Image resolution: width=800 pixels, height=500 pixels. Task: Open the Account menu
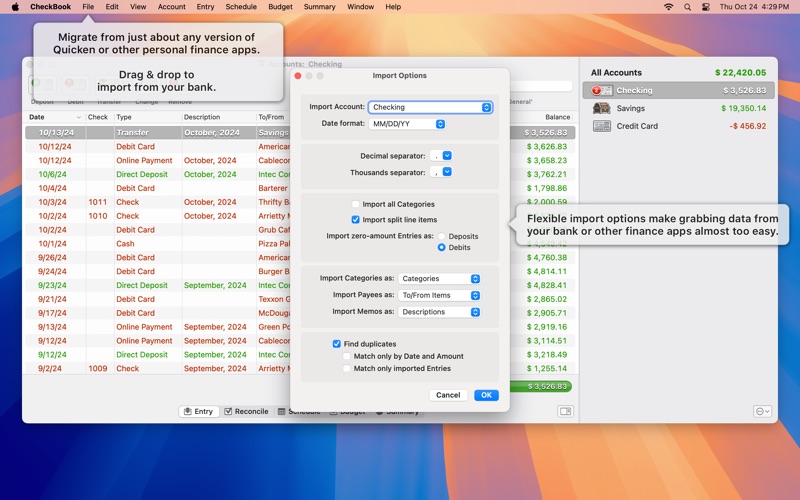coord(171,7)
